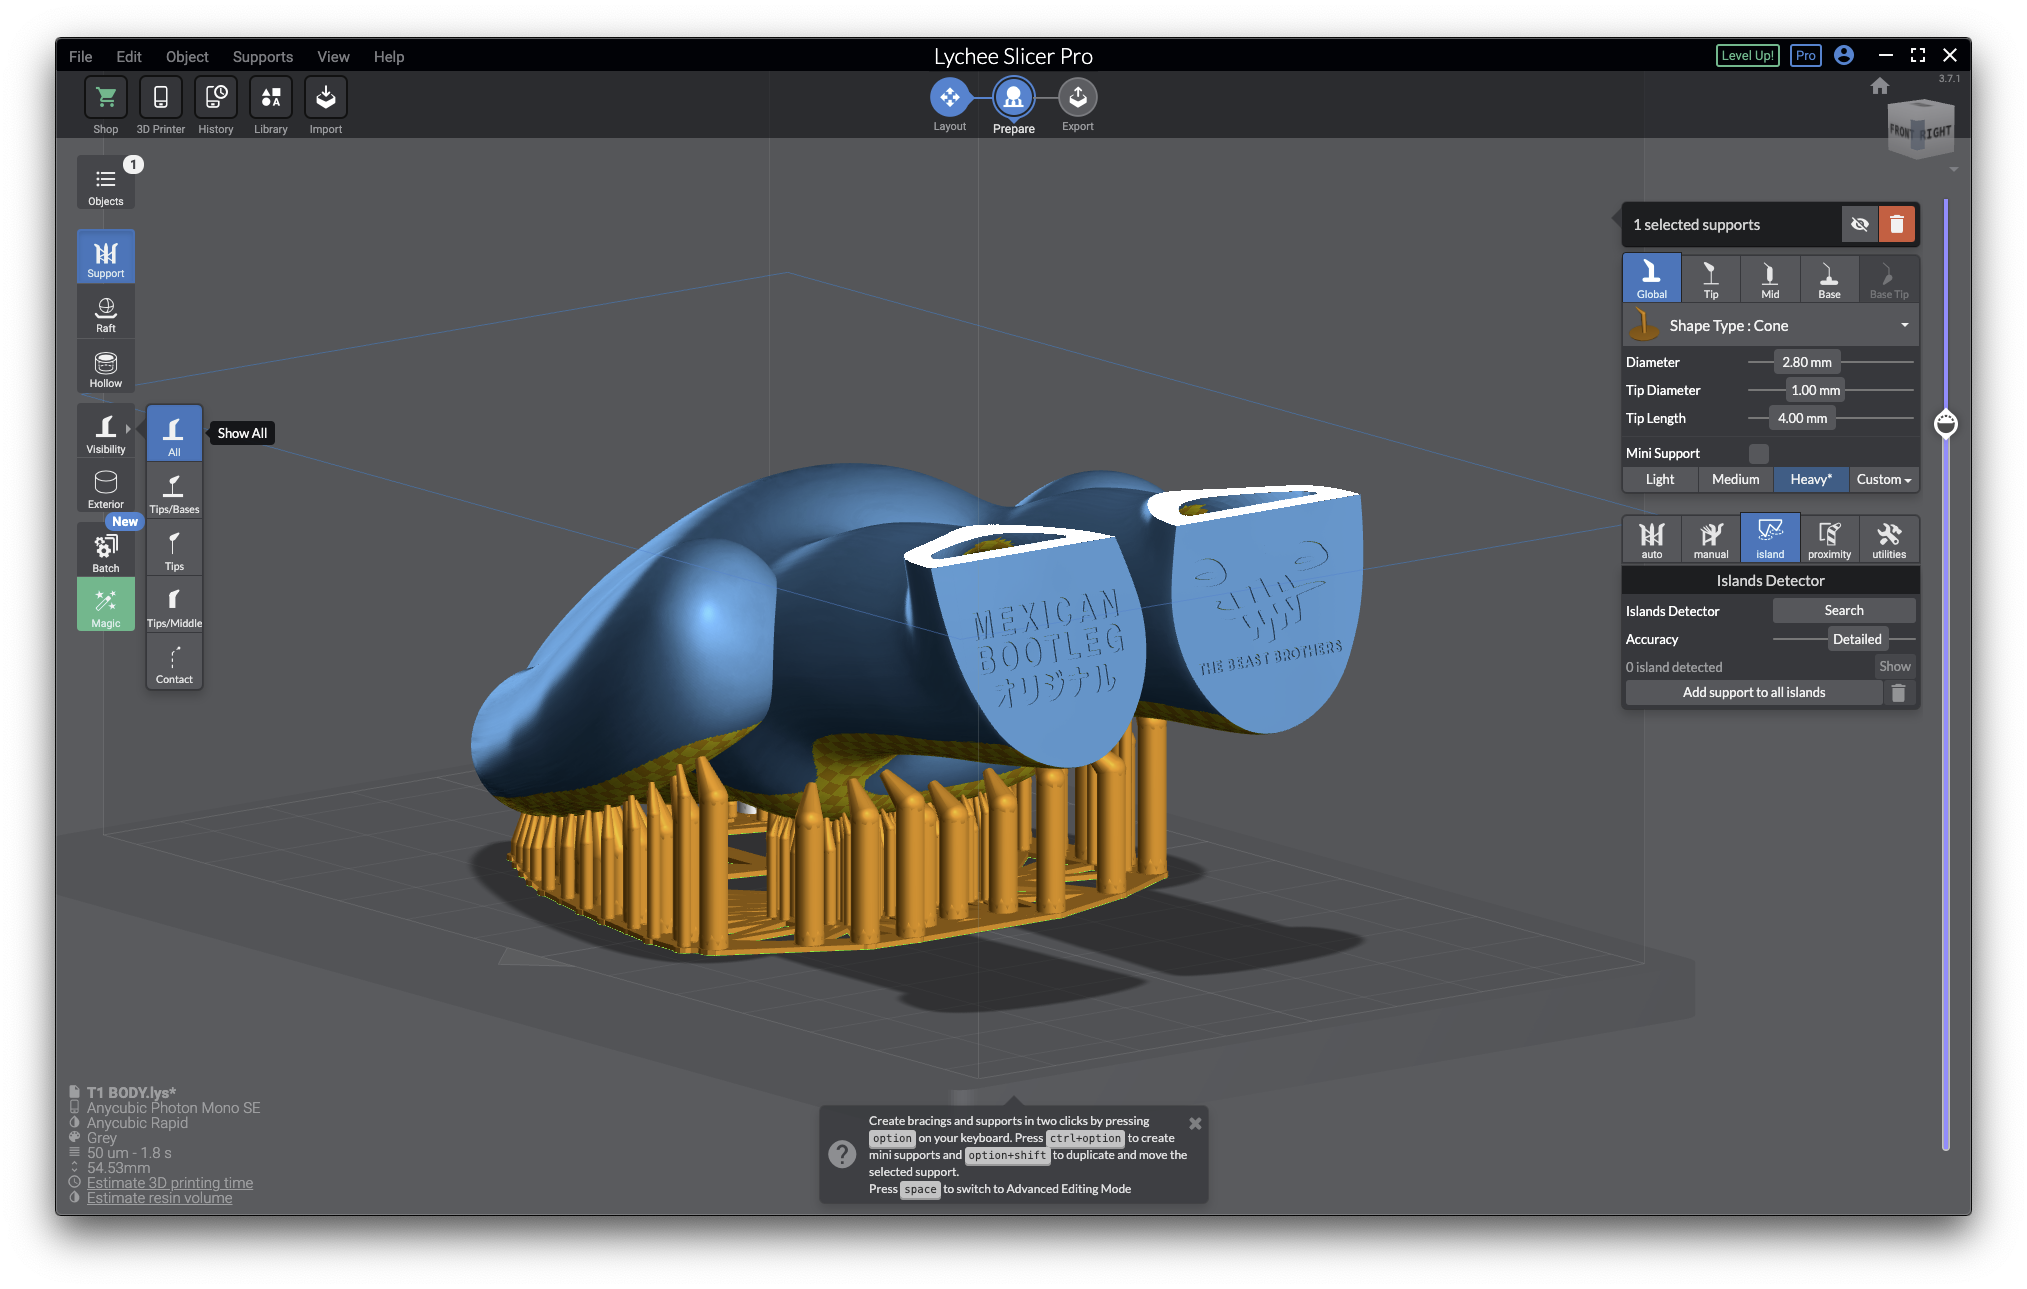
Task: Expand the Visibility submenu
Action: [x=128, y=429]
